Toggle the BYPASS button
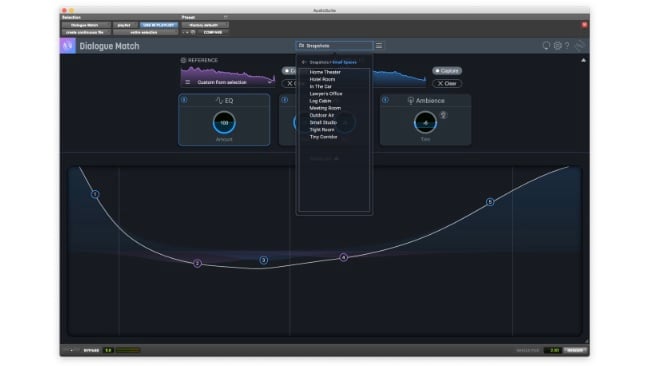Viewport: 650px width, 366px height. 91,350
